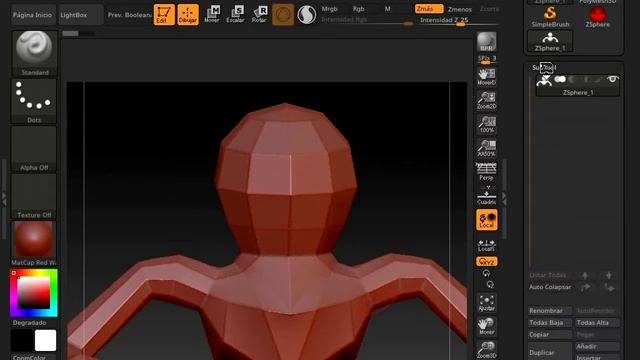
Task: Set document zoom to 100%
Action: point(487,124)
